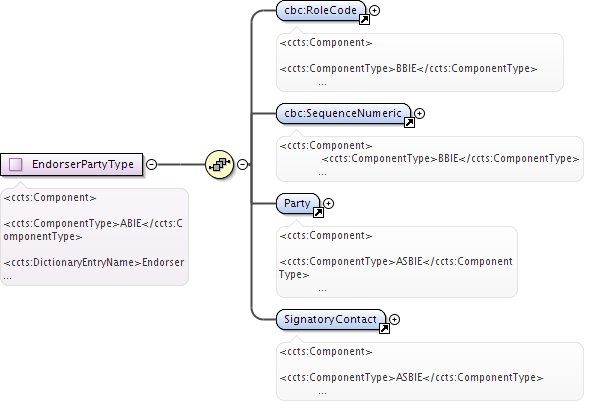The height and width of the screenshot is (404, 591).
Task: Collapse the sequence compositor children
Action: point(242,164)
